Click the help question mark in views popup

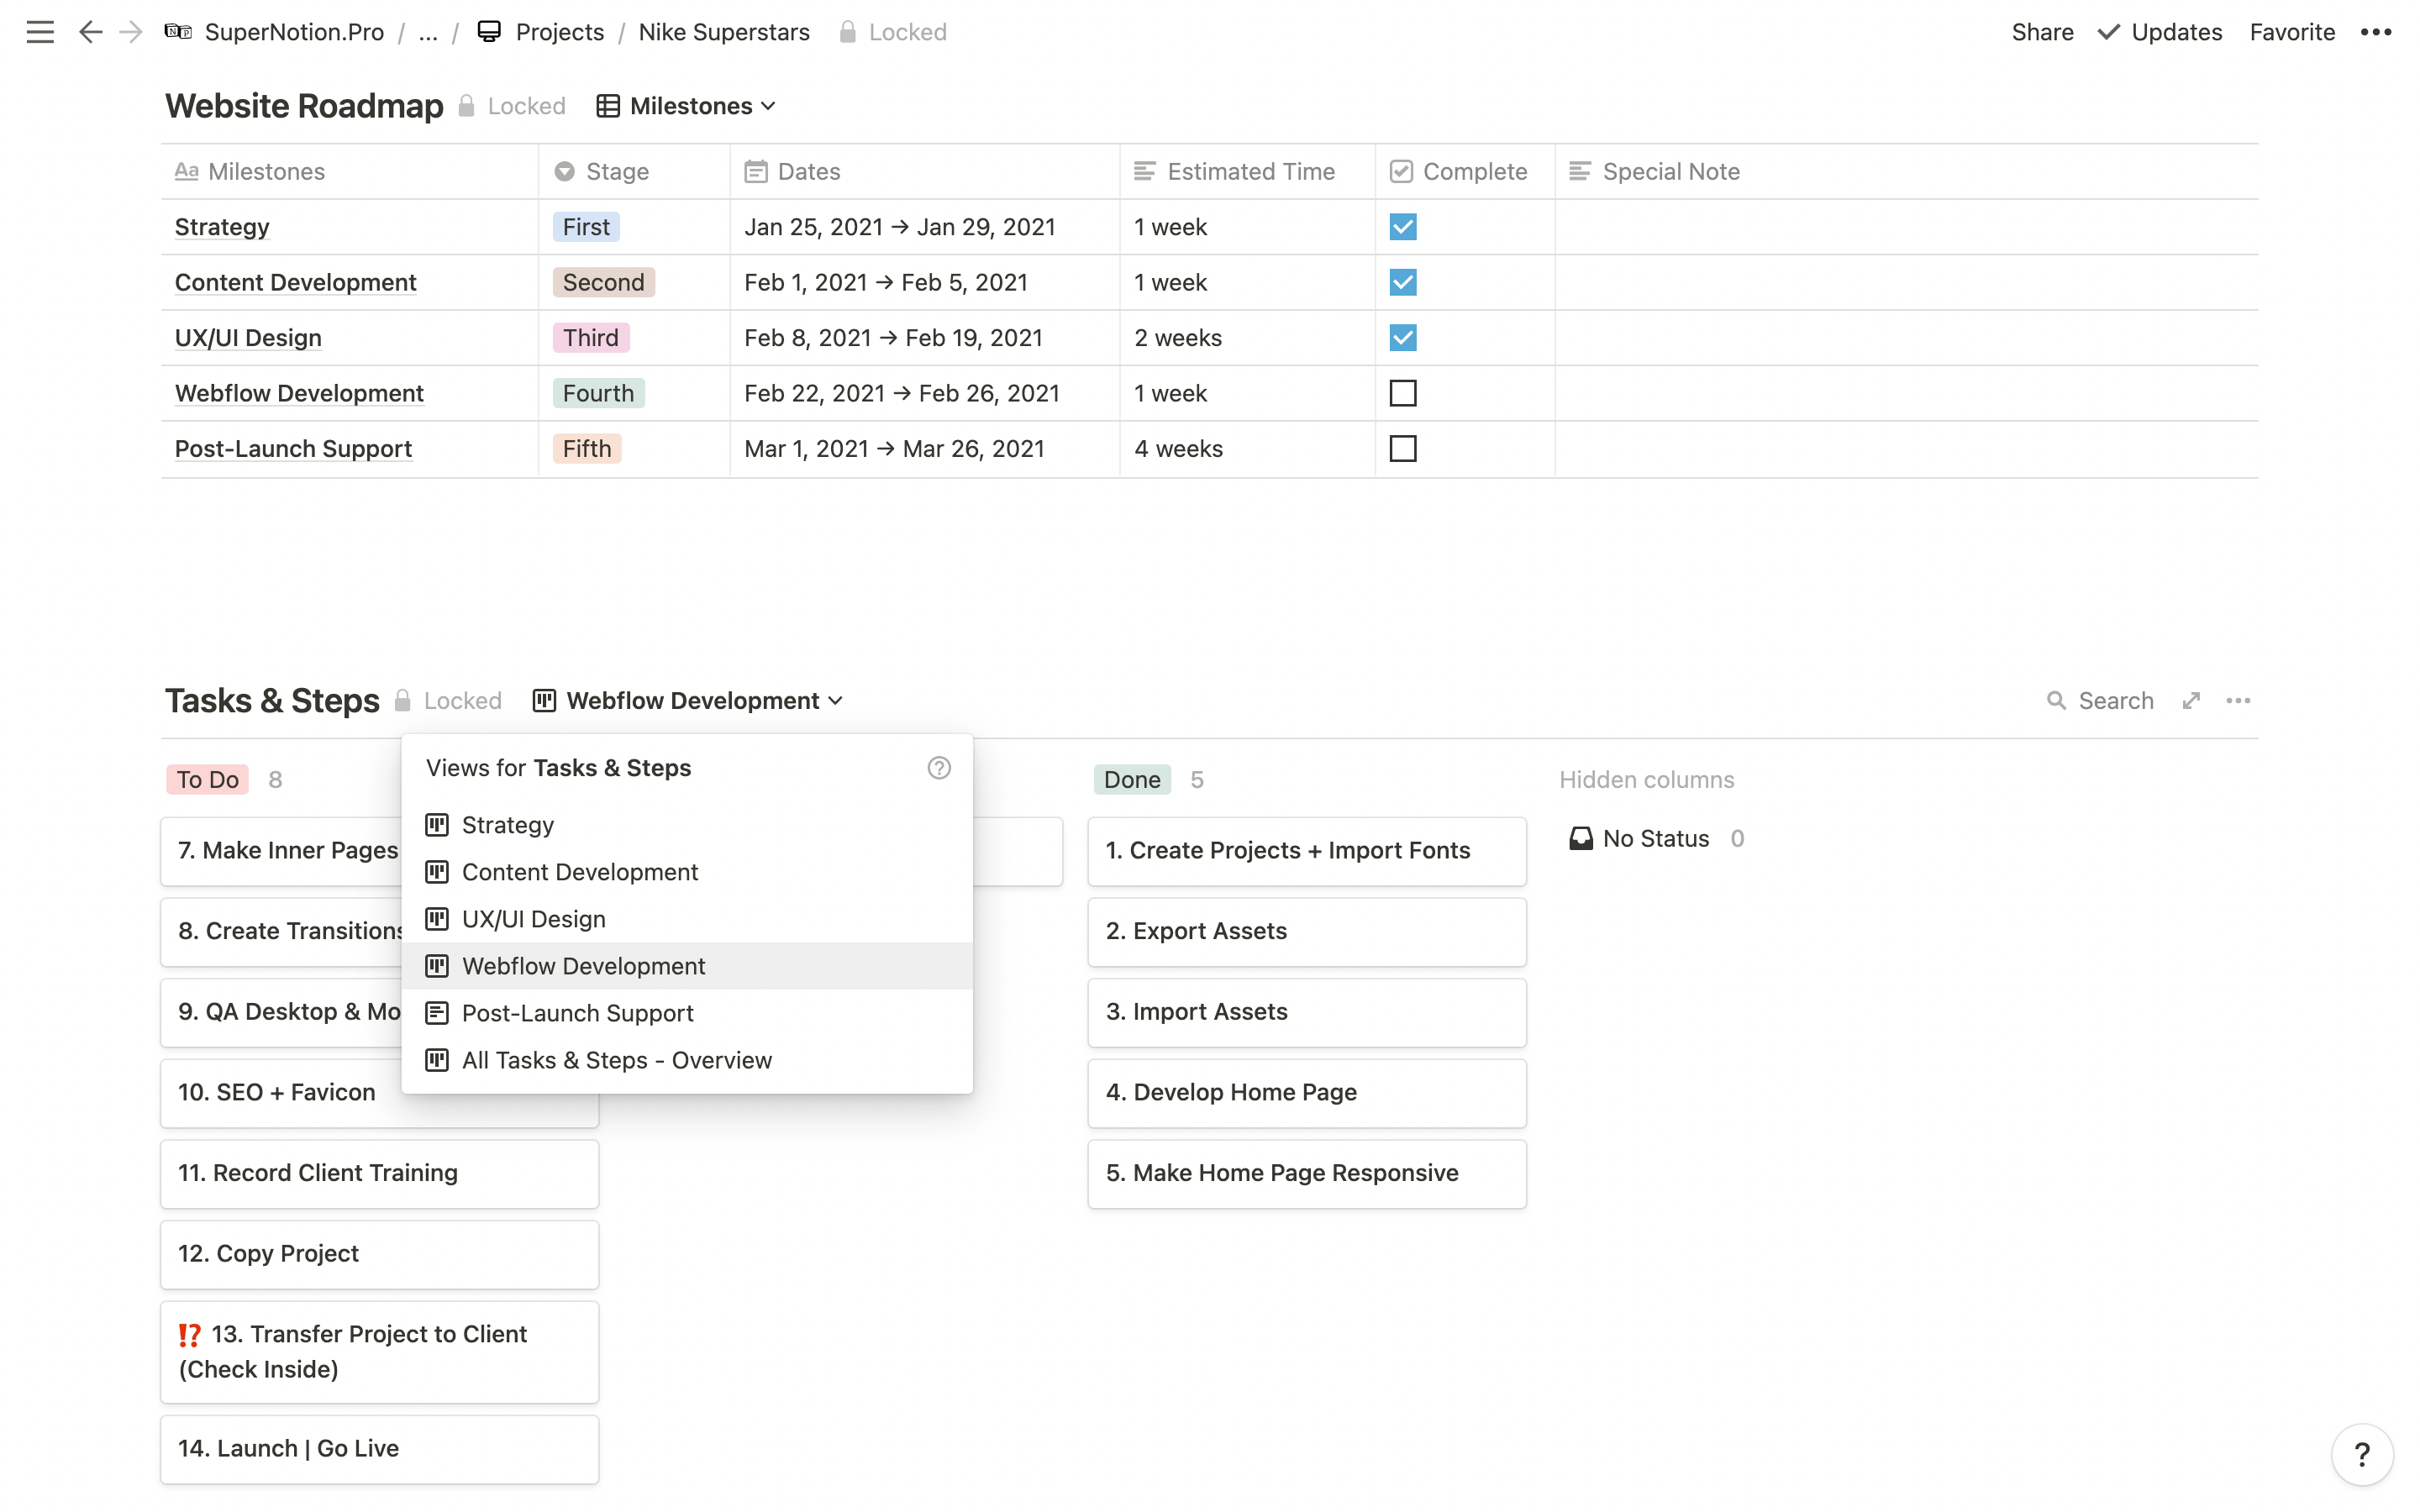click(x=938, y=768)
